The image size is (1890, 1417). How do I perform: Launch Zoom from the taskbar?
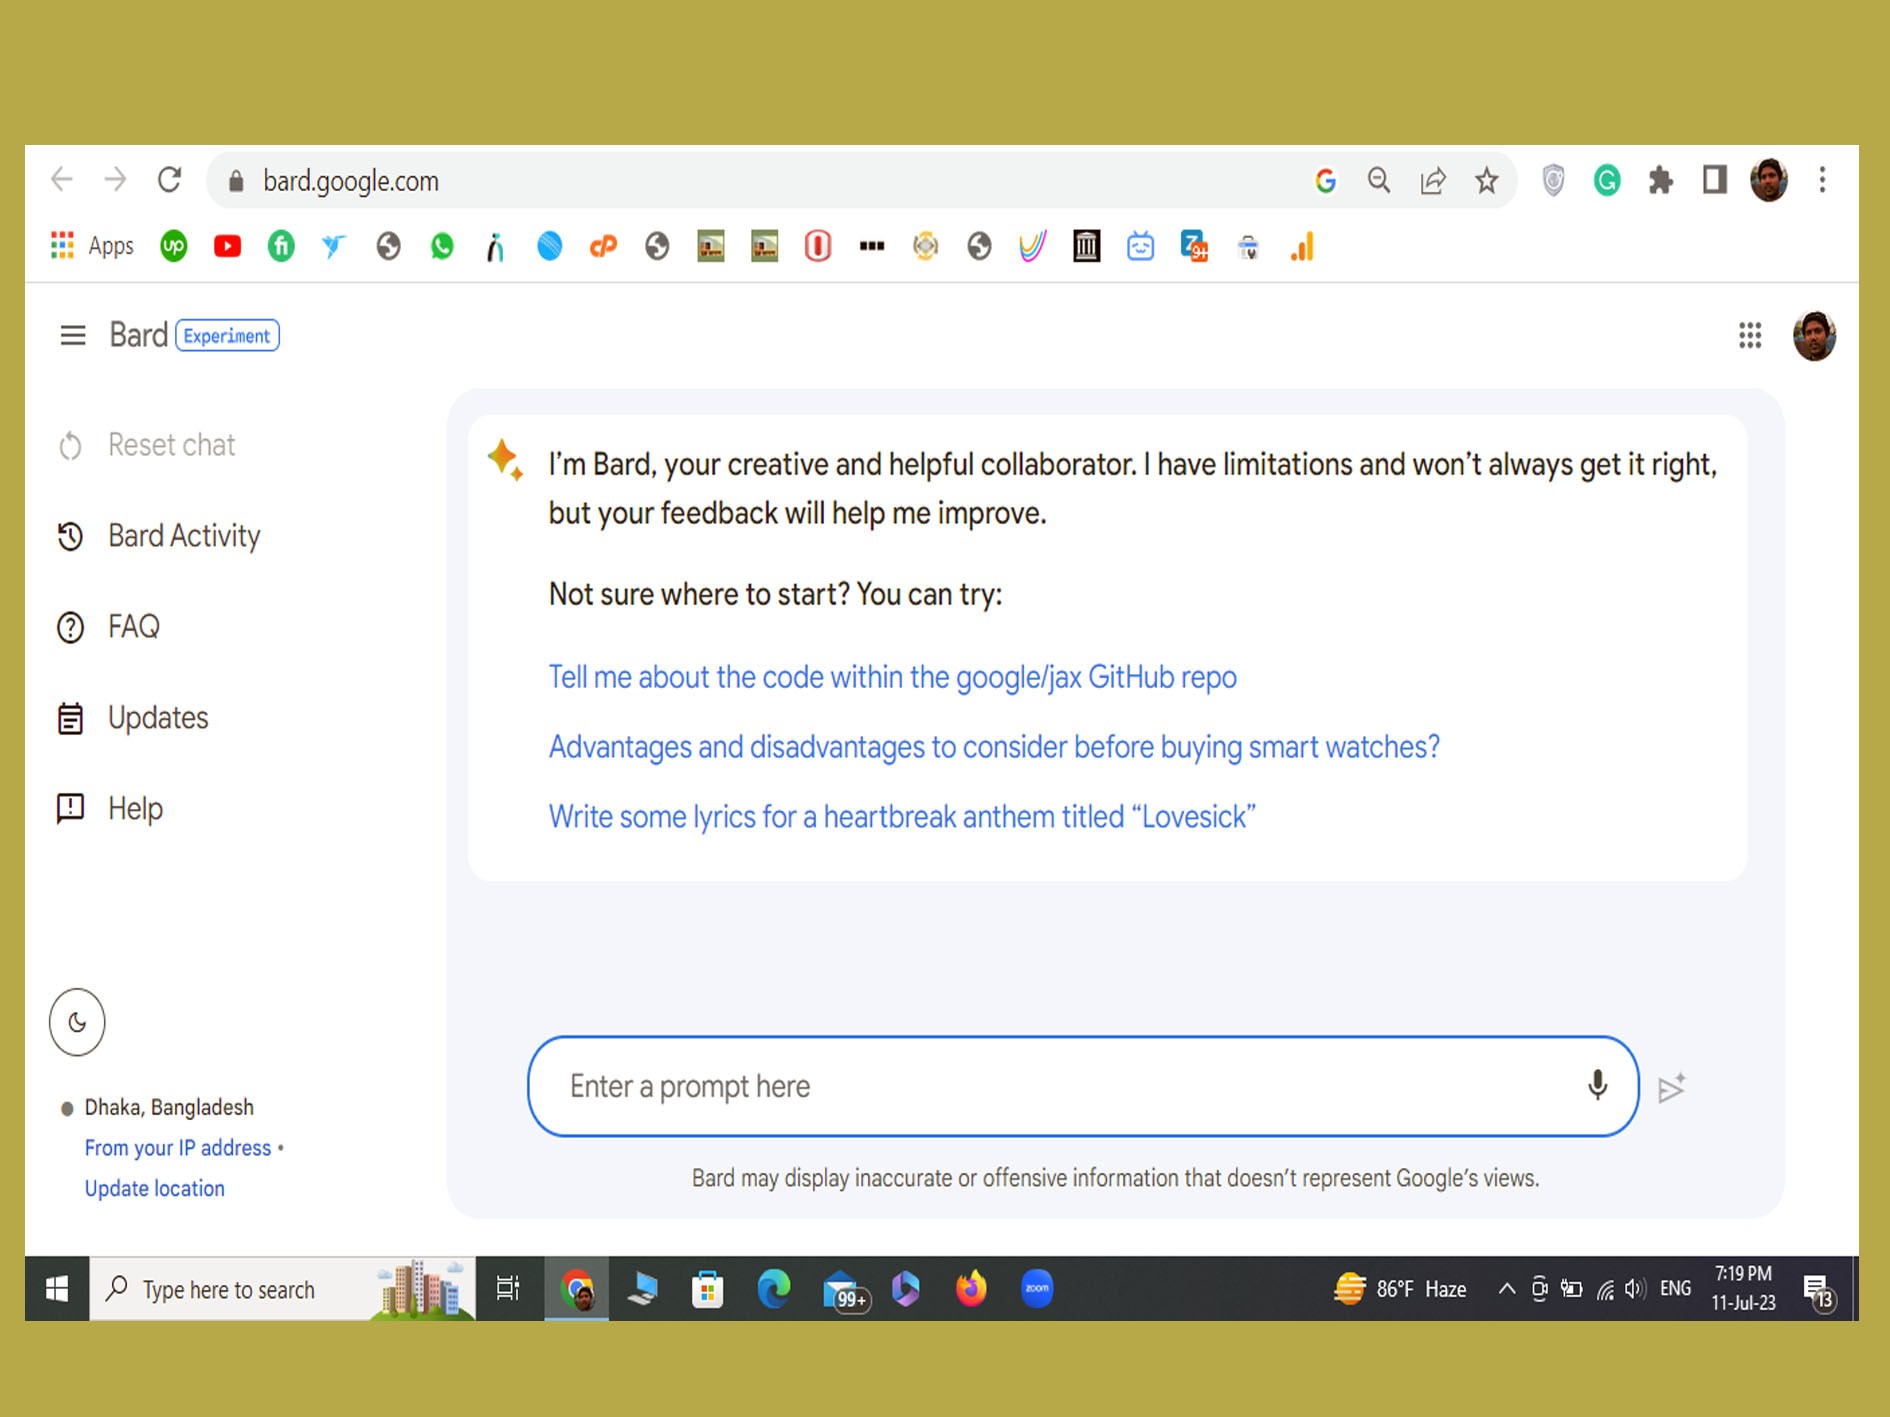point(1037,1289)
